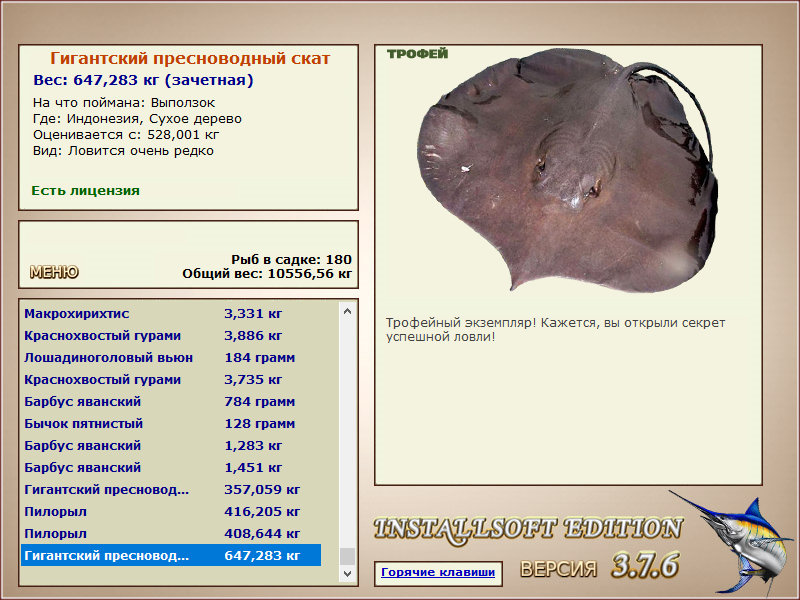The height and width of the screenshot is (600, 800).
Task: Open the Горячие клавиши link
Action: coord(438,572)
